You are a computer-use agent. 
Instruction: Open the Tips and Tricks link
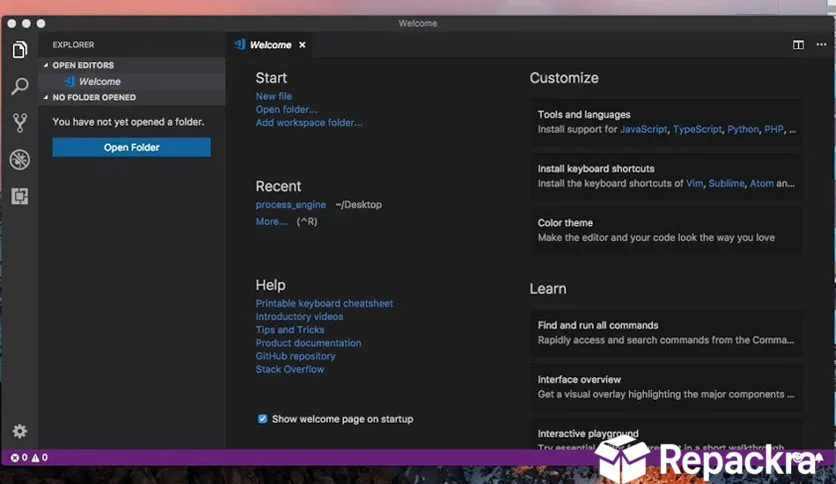(x=290, y=330)
